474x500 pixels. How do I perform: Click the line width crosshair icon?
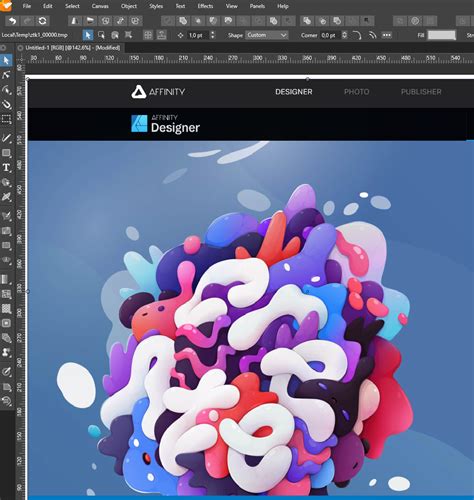(180, 35)
